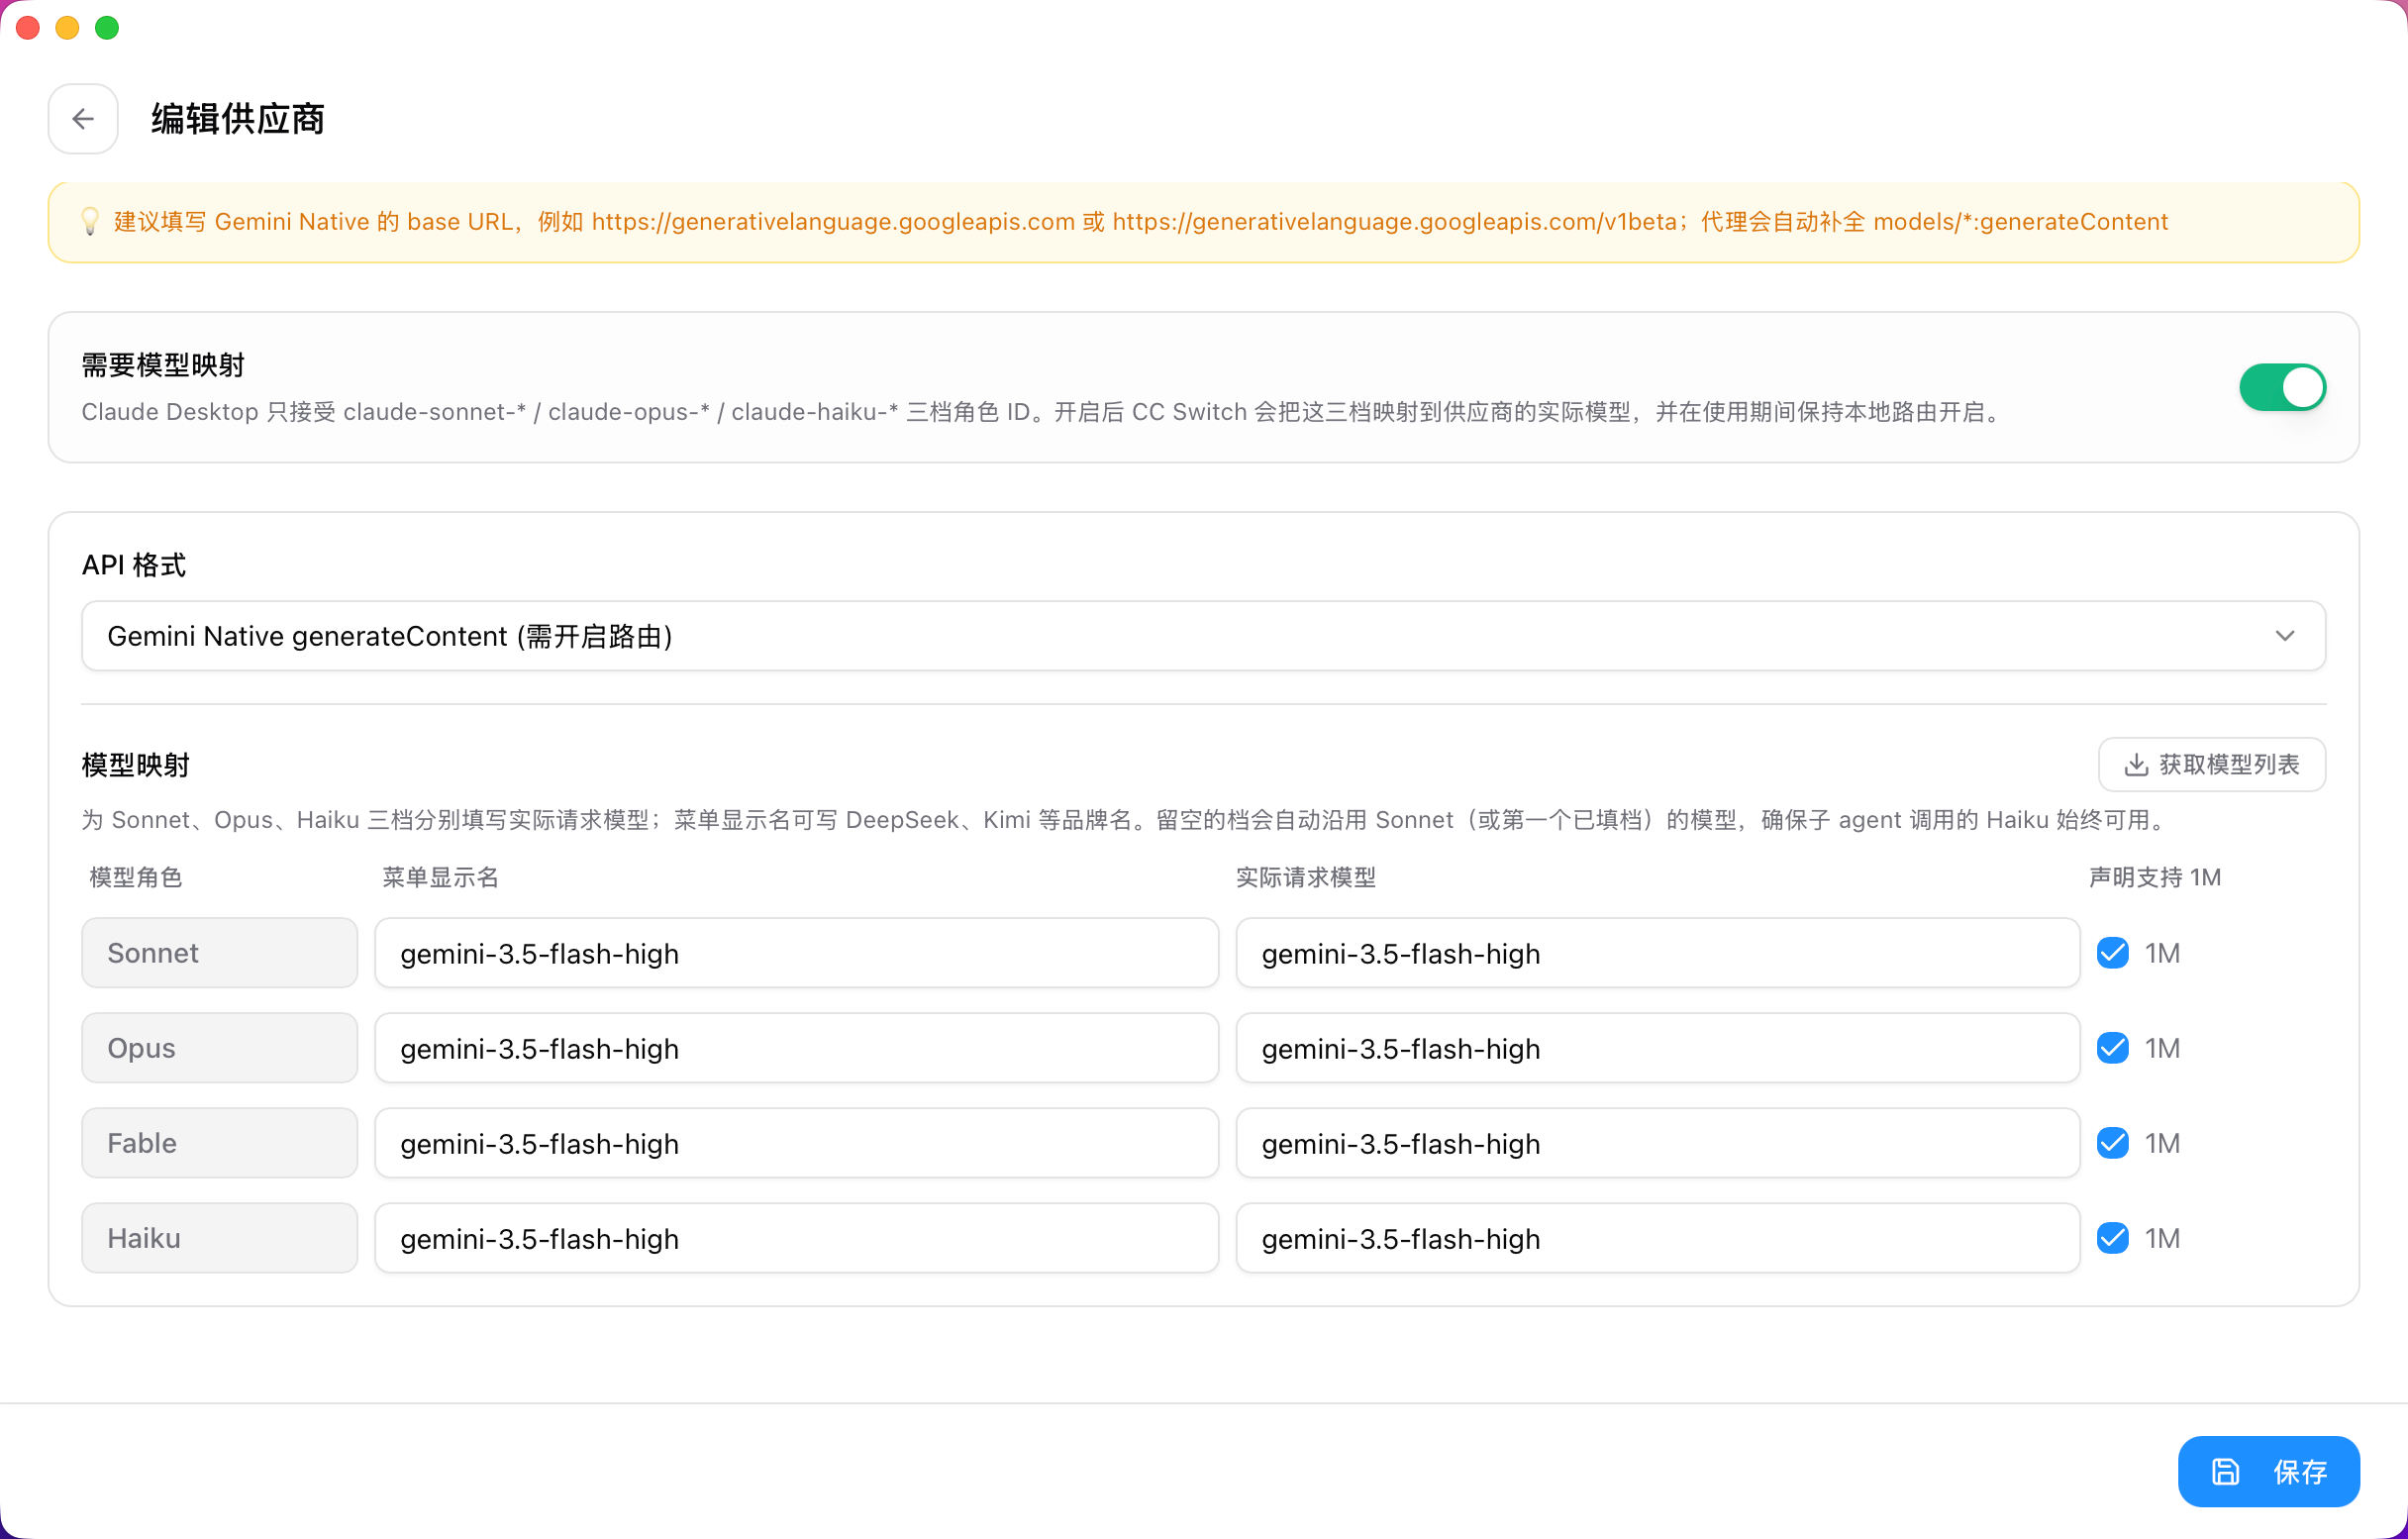Uncheck the 1M checkbox for Fable

pos(2112,1143)
